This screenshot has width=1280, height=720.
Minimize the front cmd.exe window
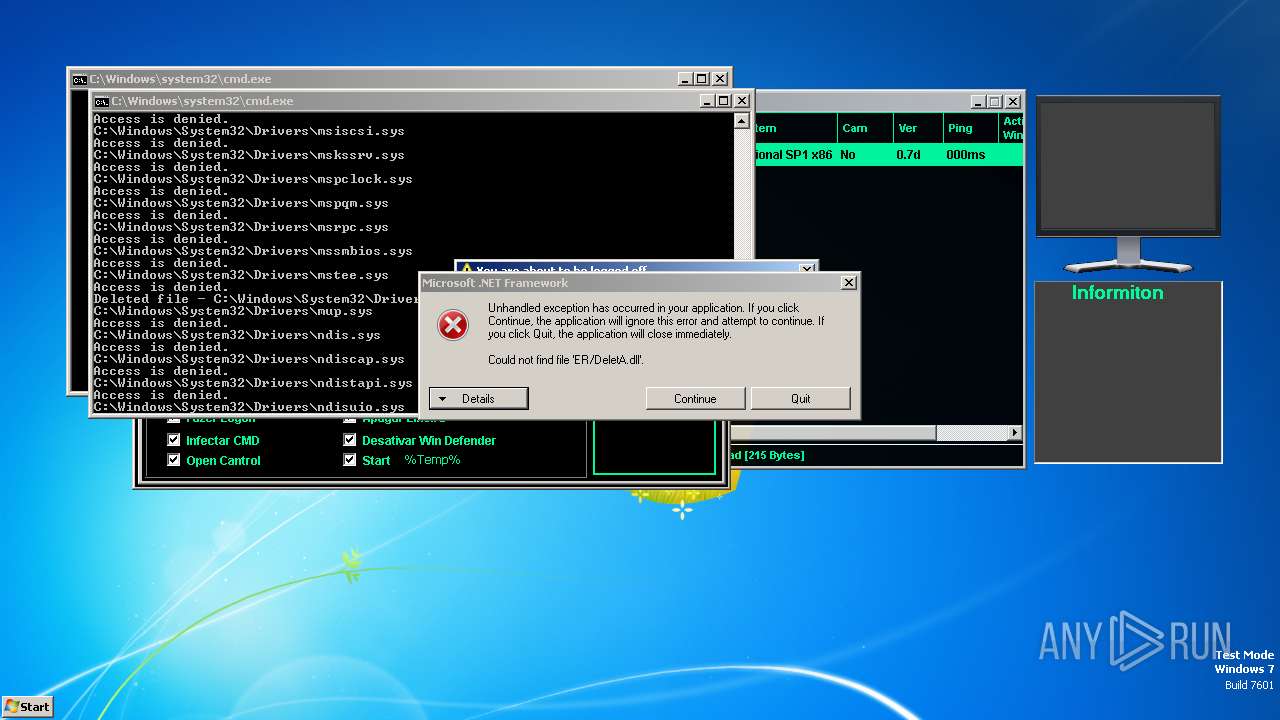point(706,101)
